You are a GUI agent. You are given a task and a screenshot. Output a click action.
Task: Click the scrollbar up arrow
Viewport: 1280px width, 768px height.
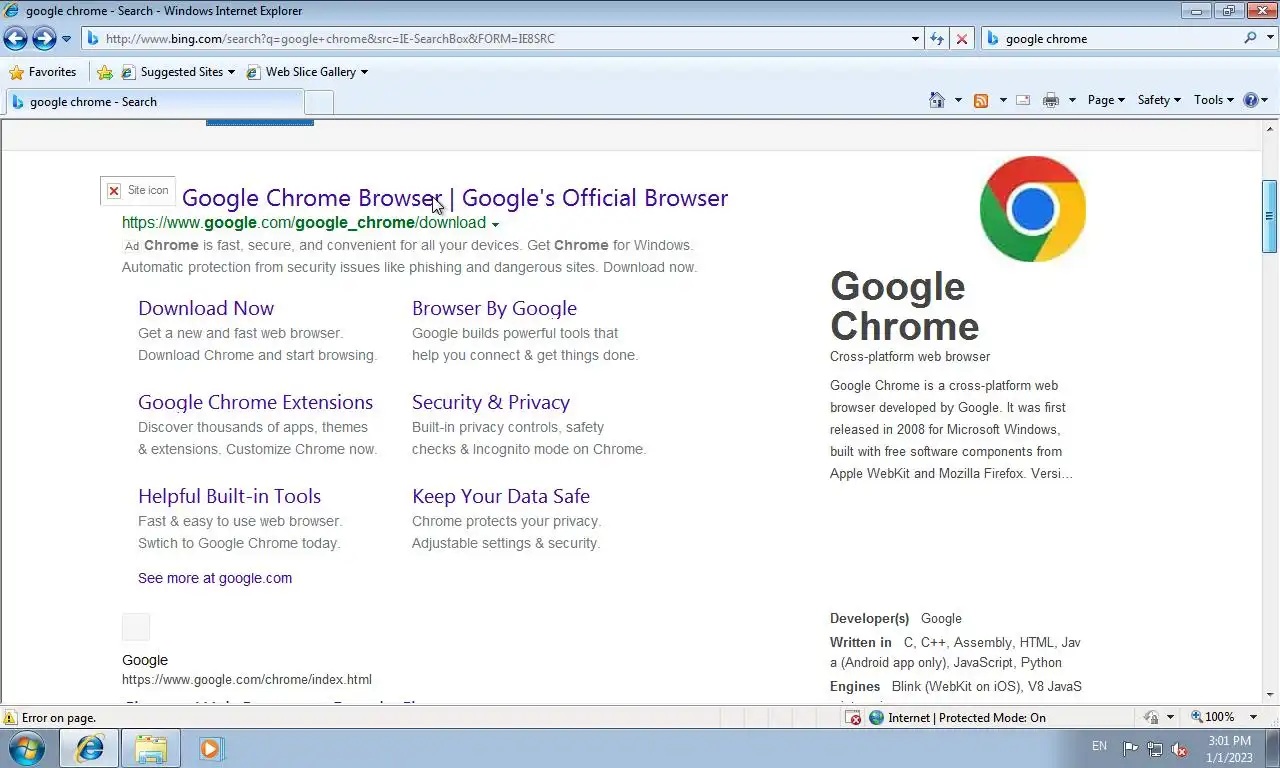[x=1270, y=129]
